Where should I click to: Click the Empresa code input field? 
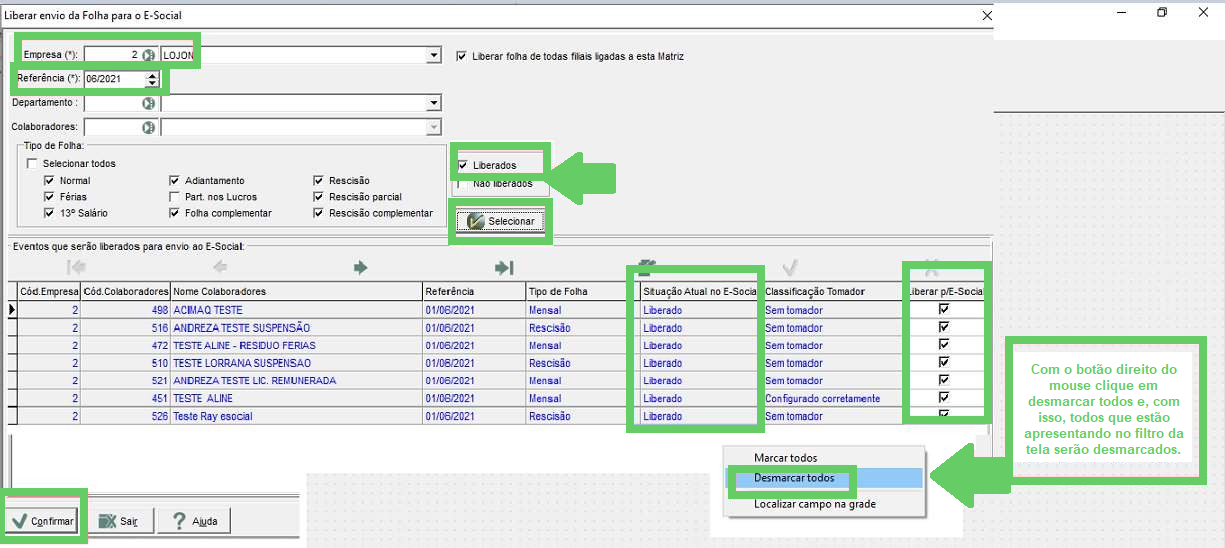(113, 56)
